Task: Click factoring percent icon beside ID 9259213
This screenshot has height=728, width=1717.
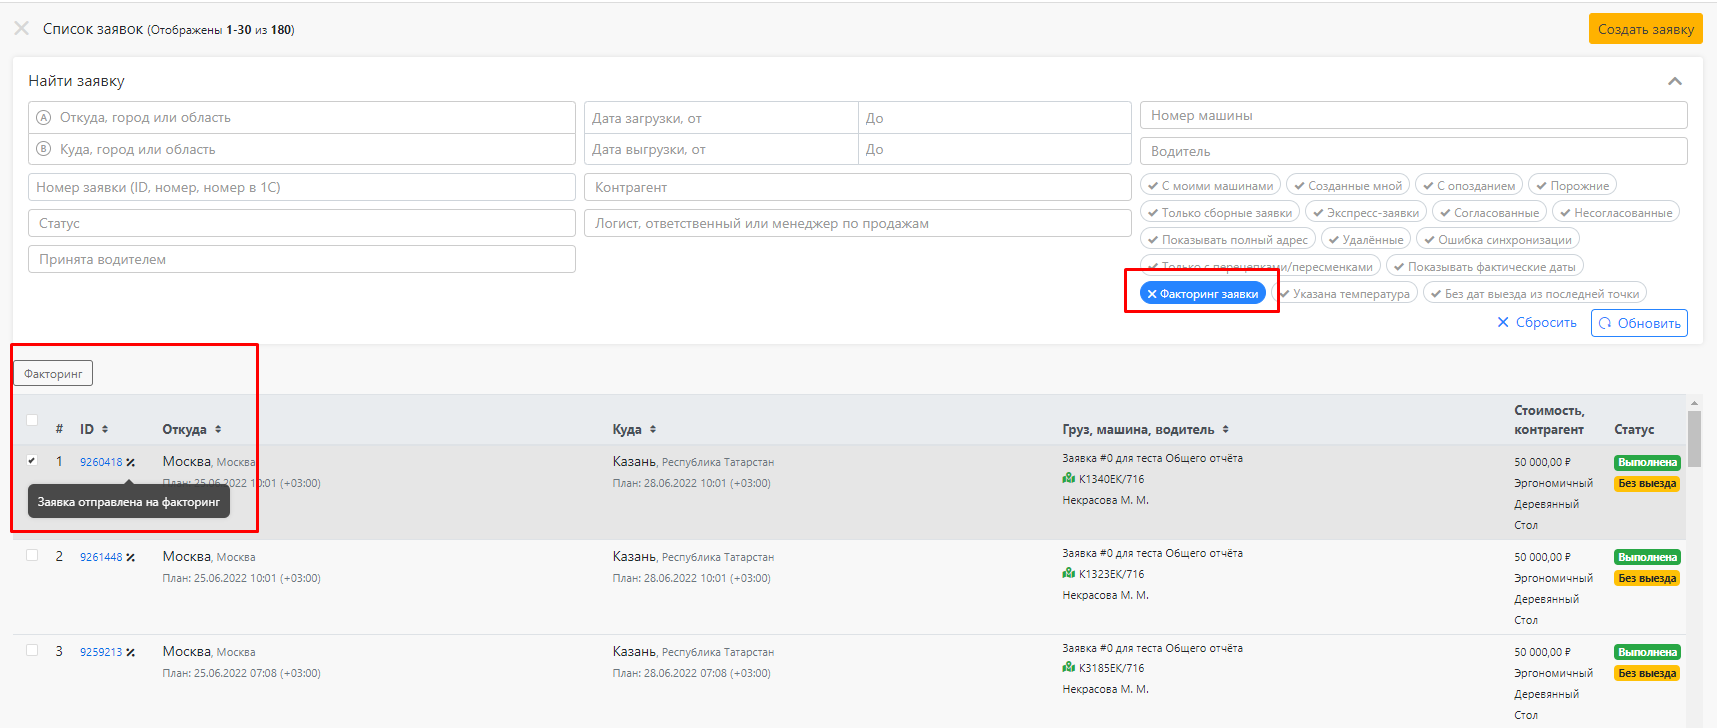Action: pos(131,652)
